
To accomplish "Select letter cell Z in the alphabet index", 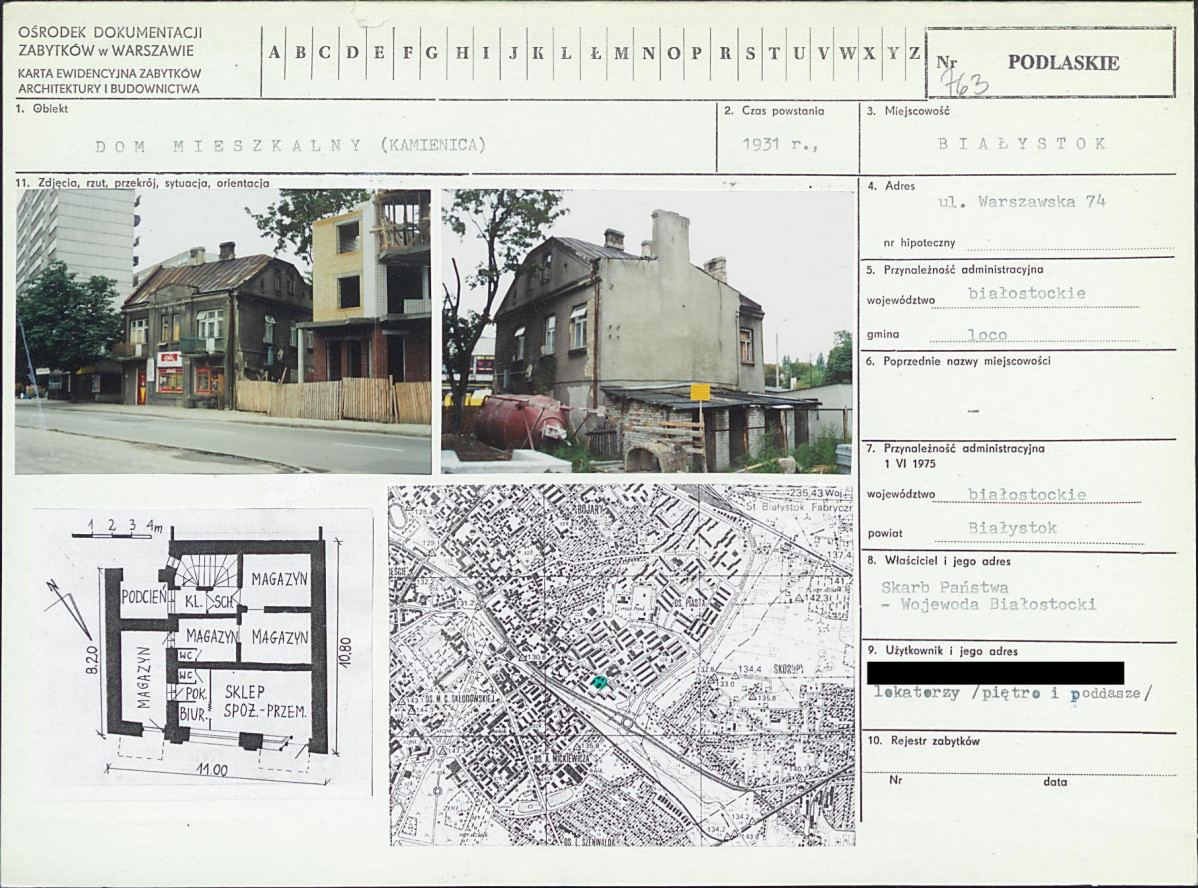I will pos(913,54).
